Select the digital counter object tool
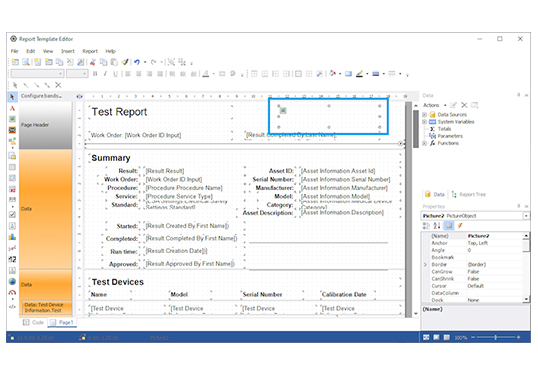 (x=12, y=259)
